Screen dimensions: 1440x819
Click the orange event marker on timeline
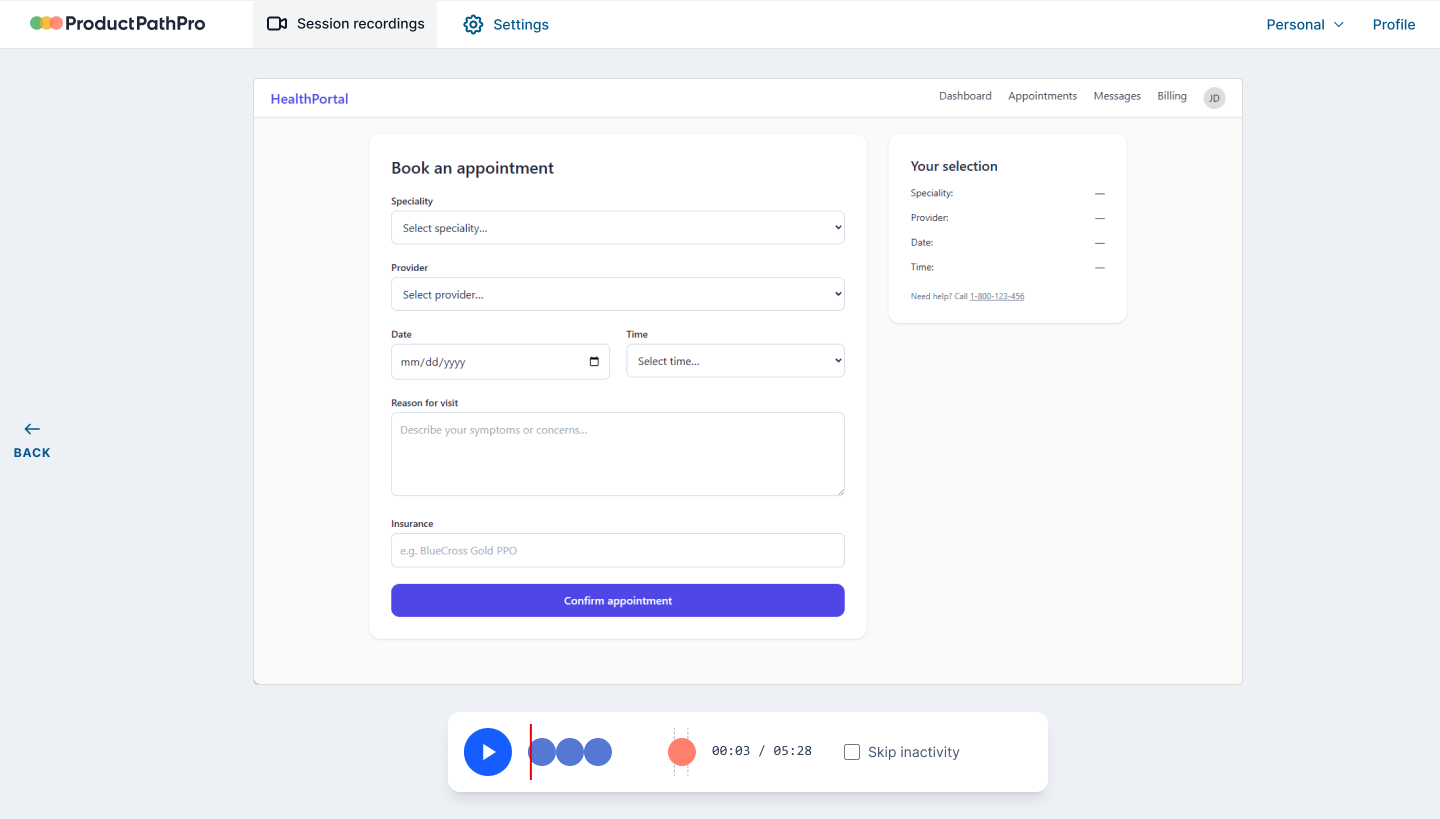pyautogui.click(x=682, y=752)
